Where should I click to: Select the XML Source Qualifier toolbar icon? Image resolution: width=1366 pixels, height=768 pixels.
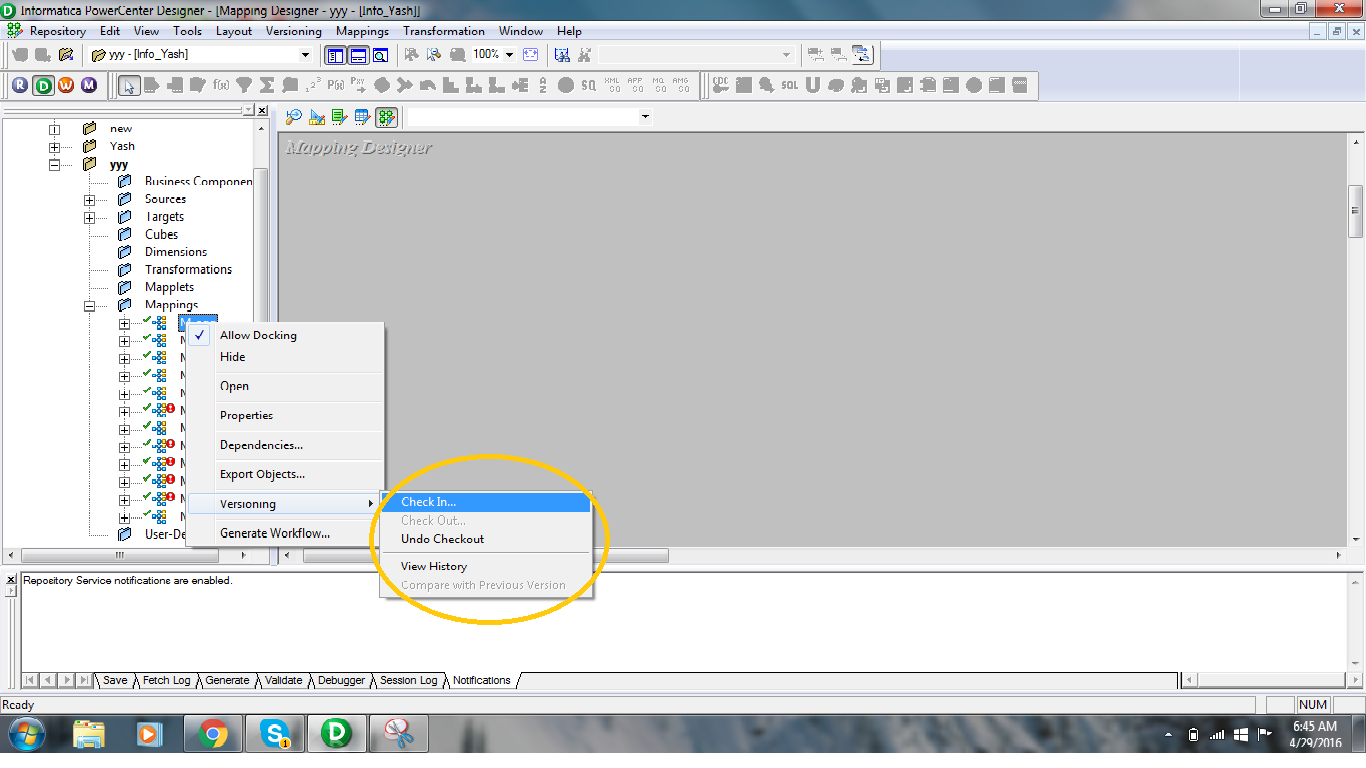tap(614, 86)
